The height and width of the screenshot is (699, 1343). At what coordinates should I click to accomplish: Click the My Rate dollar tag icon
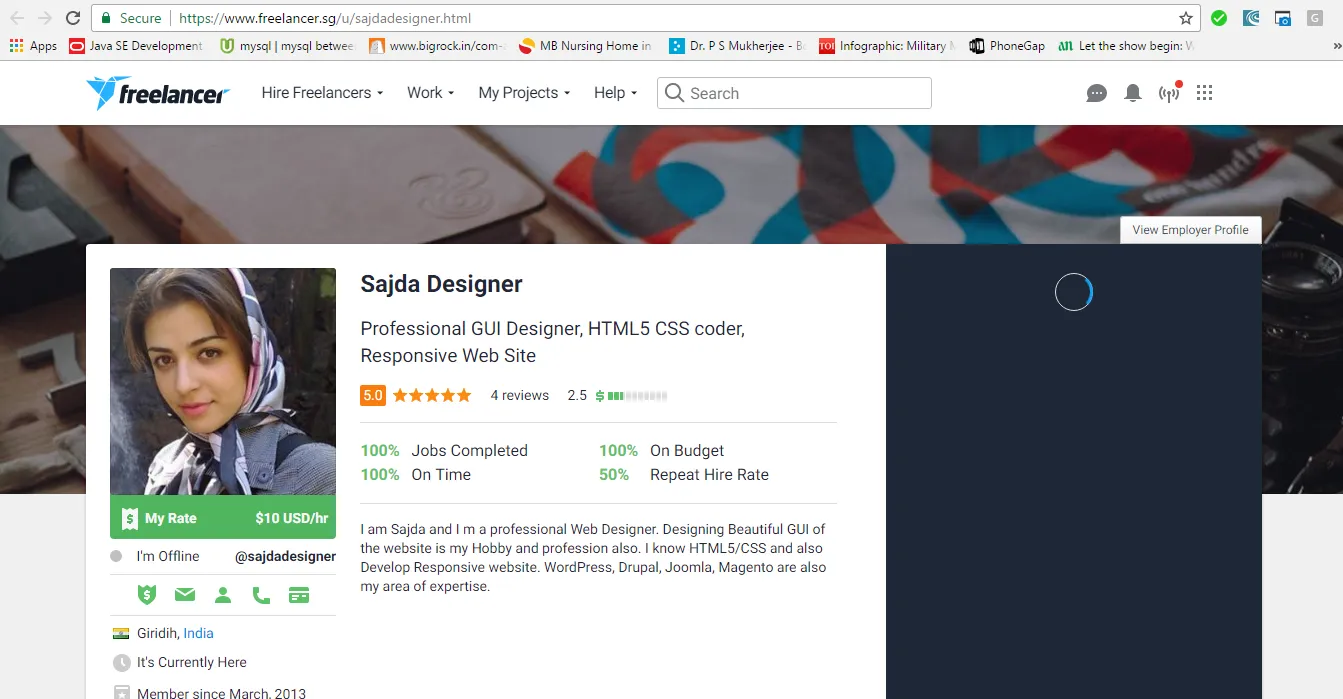(130, 518)
